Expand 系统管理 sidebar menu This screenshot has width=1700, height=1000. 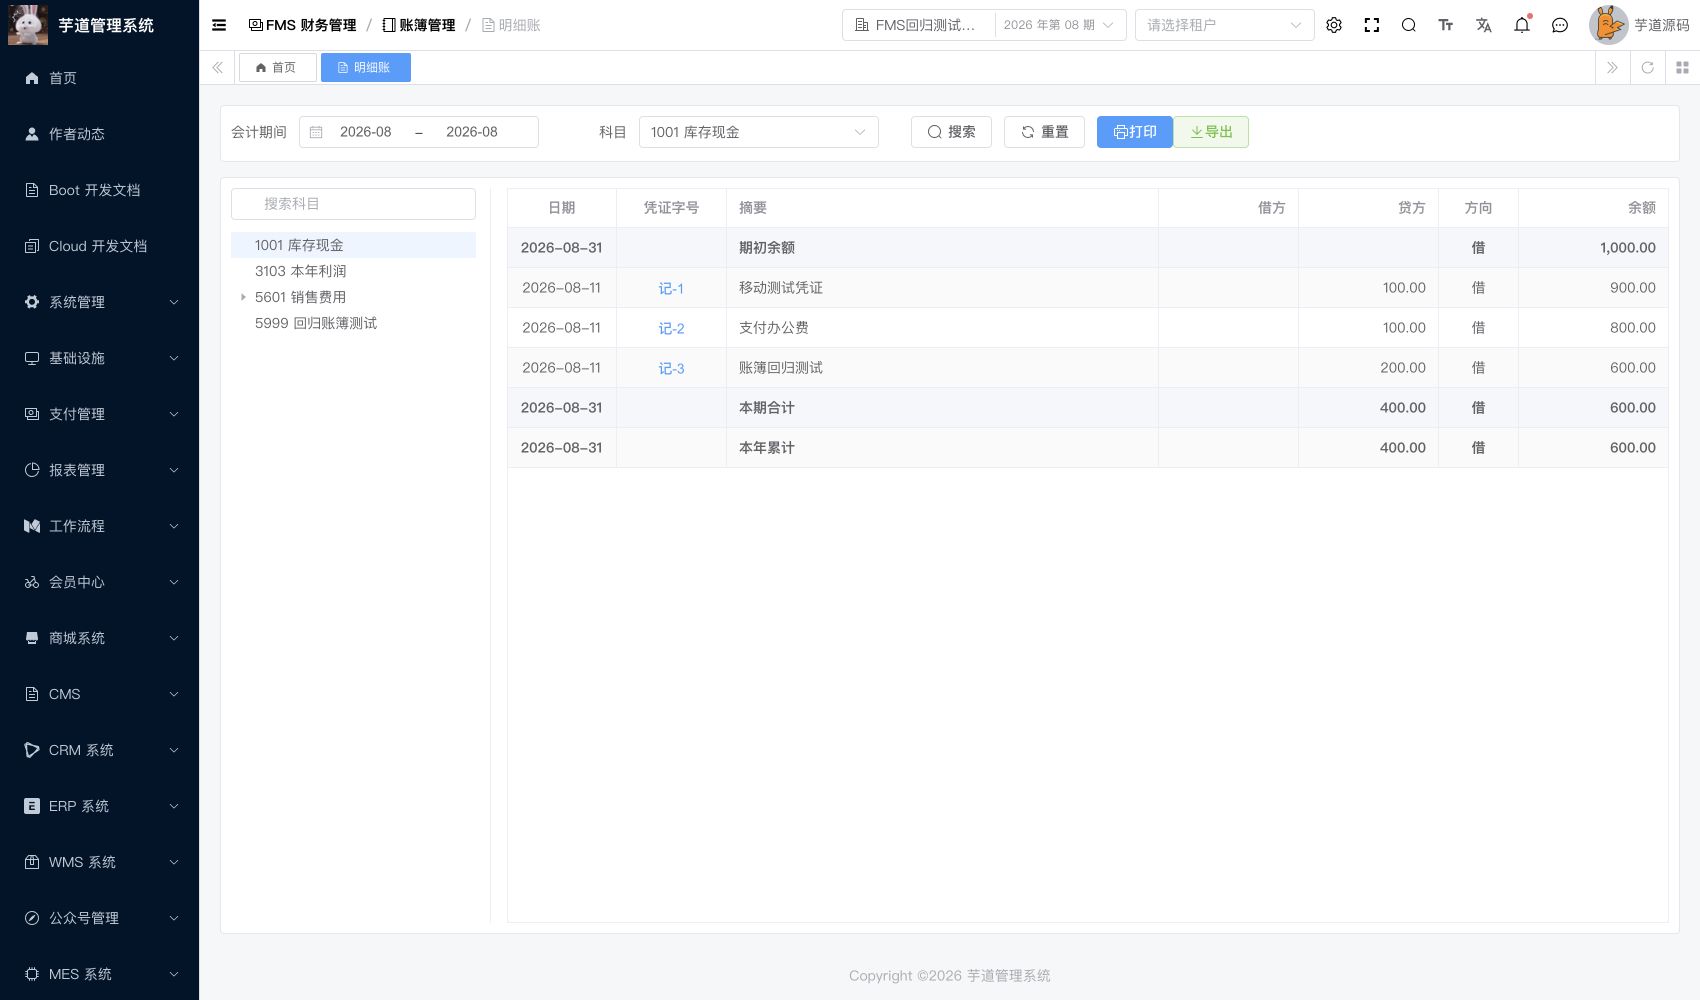[x=99, y=302]
